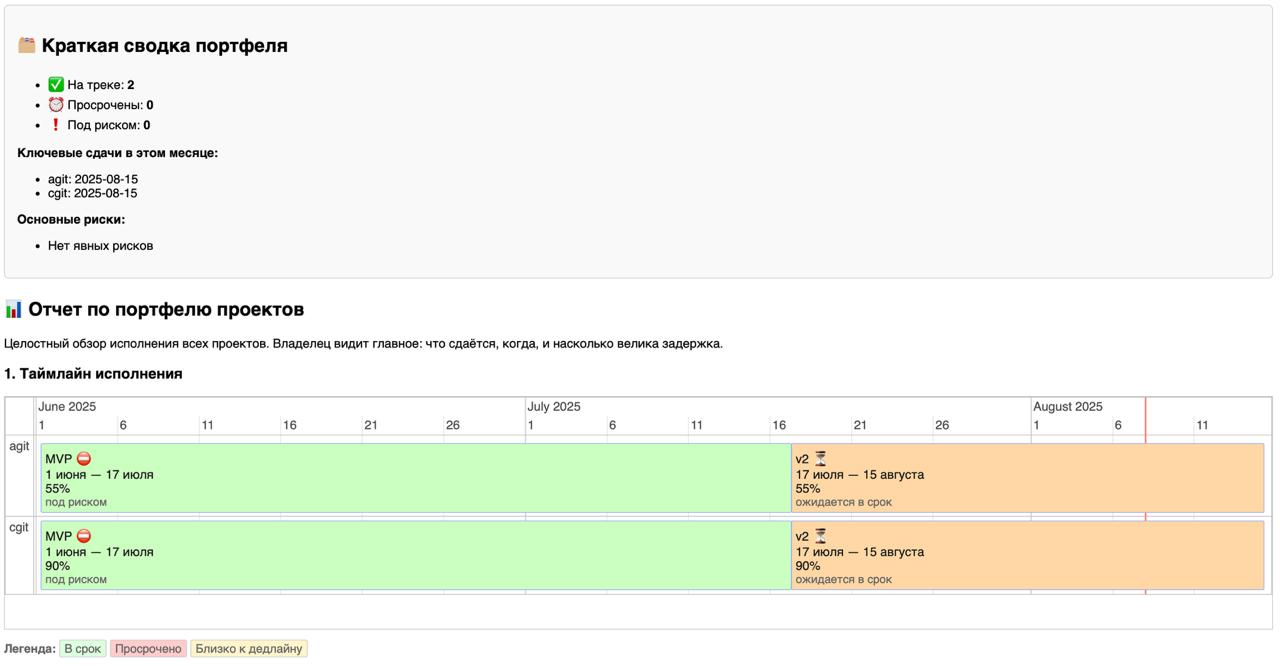Select the green В срок legend swatch
Screen dimensions: 1280x666
pyautogui.click(x=83, y=649)
